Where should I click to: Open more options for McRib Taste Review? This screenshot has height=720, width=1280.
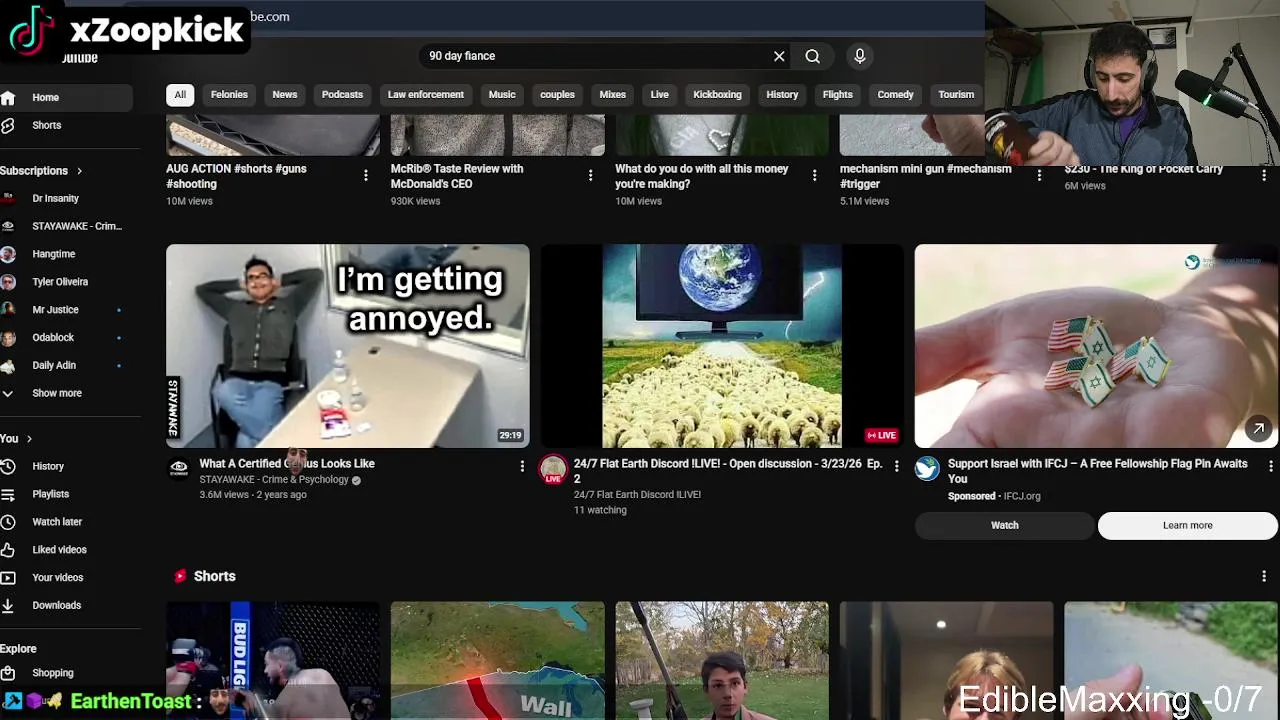pyautogui.click(x=590, y=176)
